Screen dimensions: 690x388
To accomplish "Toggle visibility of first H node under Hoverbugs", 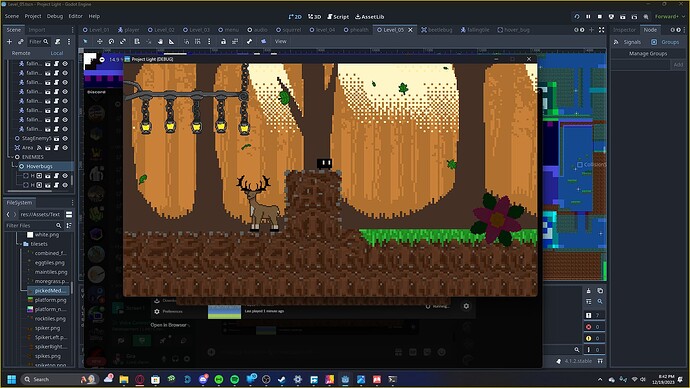I will [65, 176].
